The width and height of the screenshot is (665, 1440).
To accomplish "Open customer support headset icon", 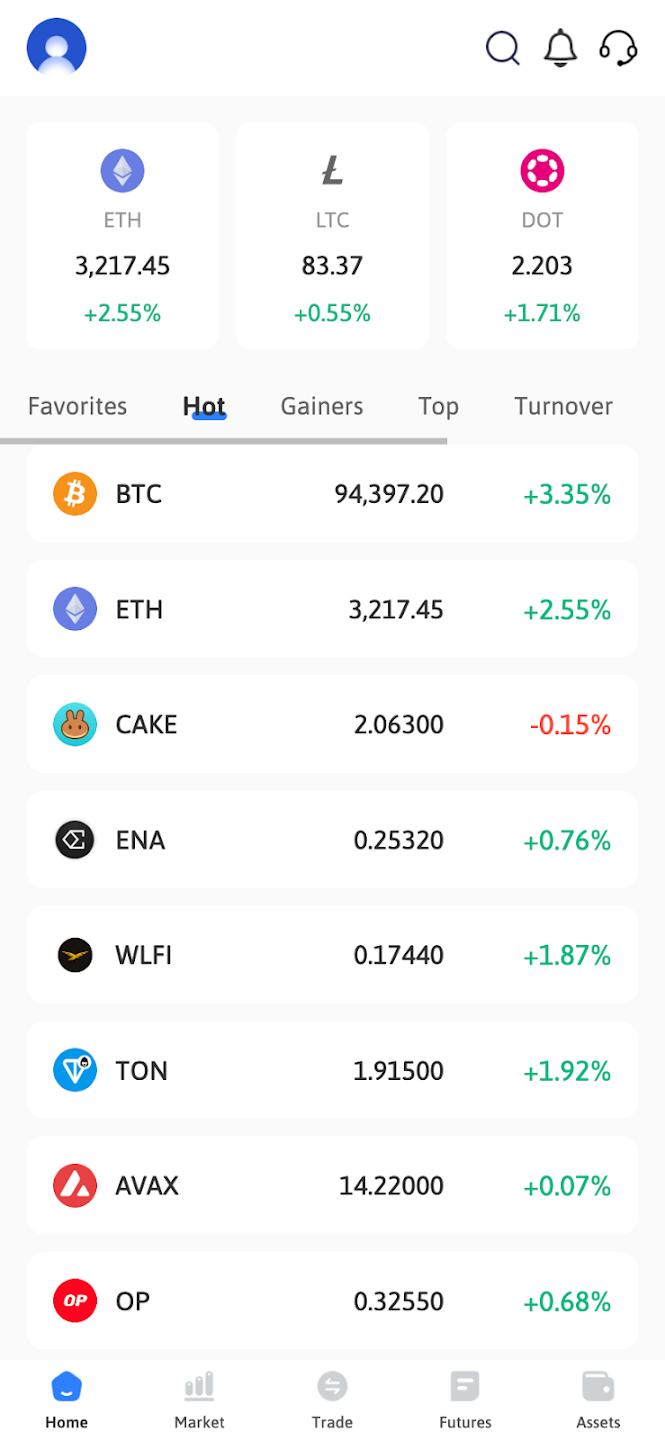I will (x=618, y=48).
